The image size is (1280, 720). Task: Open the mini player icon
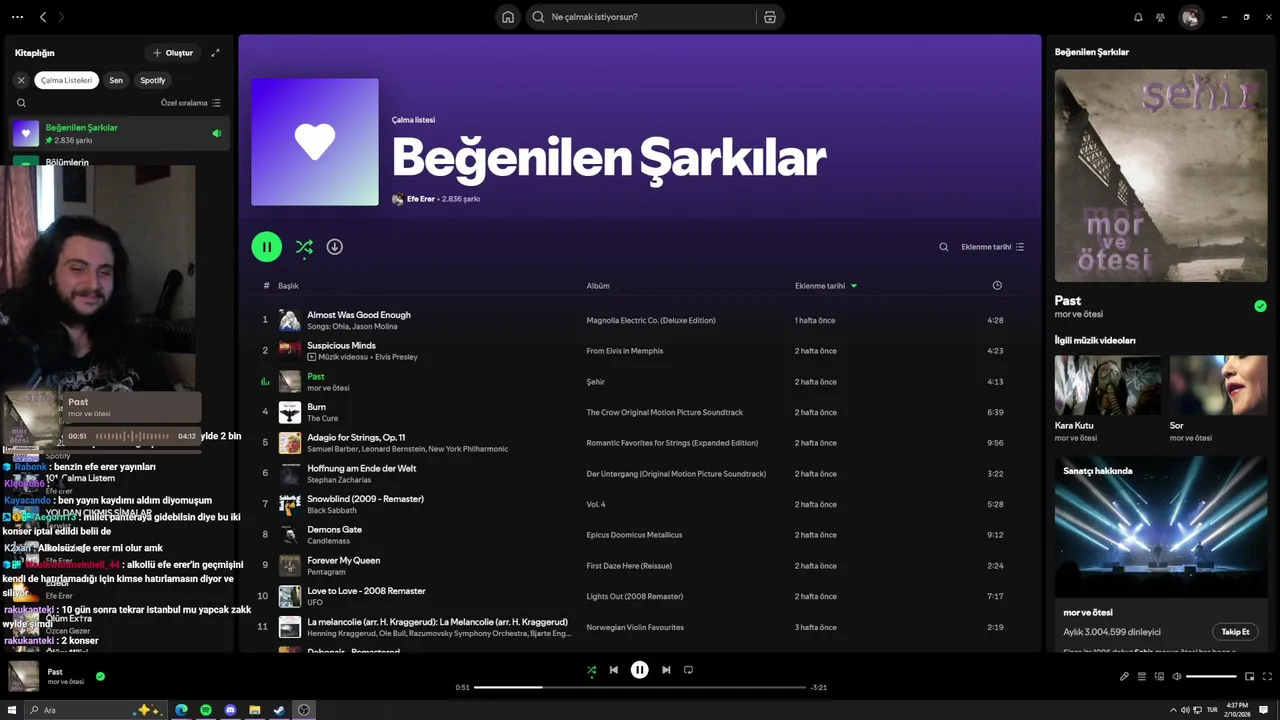pyautogui.click(x=1249, y=677)
